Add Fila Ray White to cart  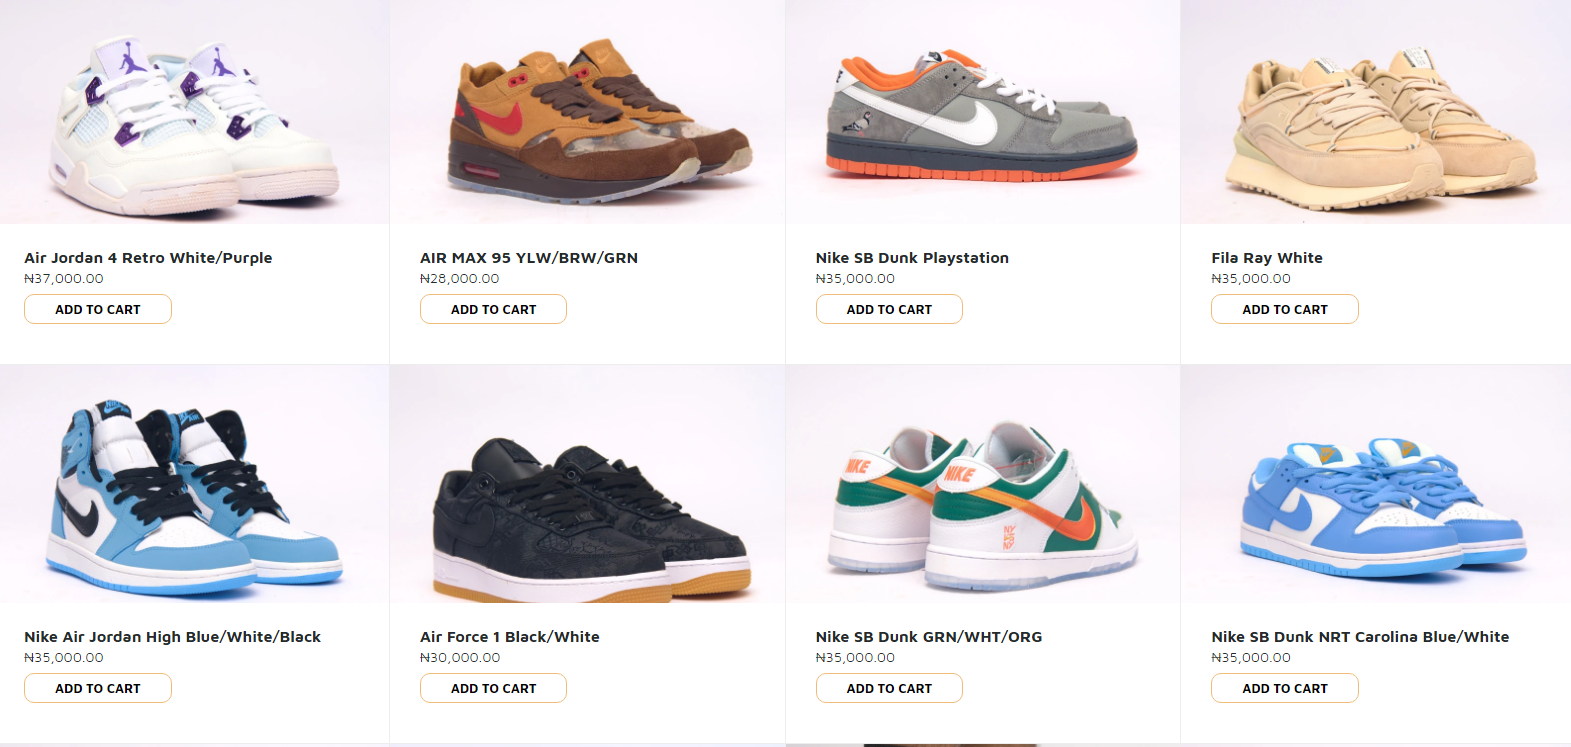(x=1285, y=309)
